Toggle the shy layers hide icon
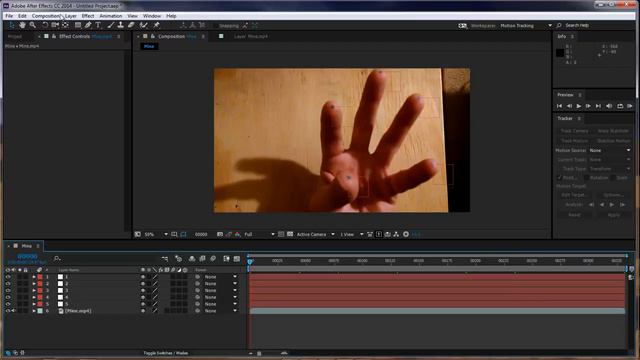The width and height of the screenshot is (640, 360). pos(192,259)
